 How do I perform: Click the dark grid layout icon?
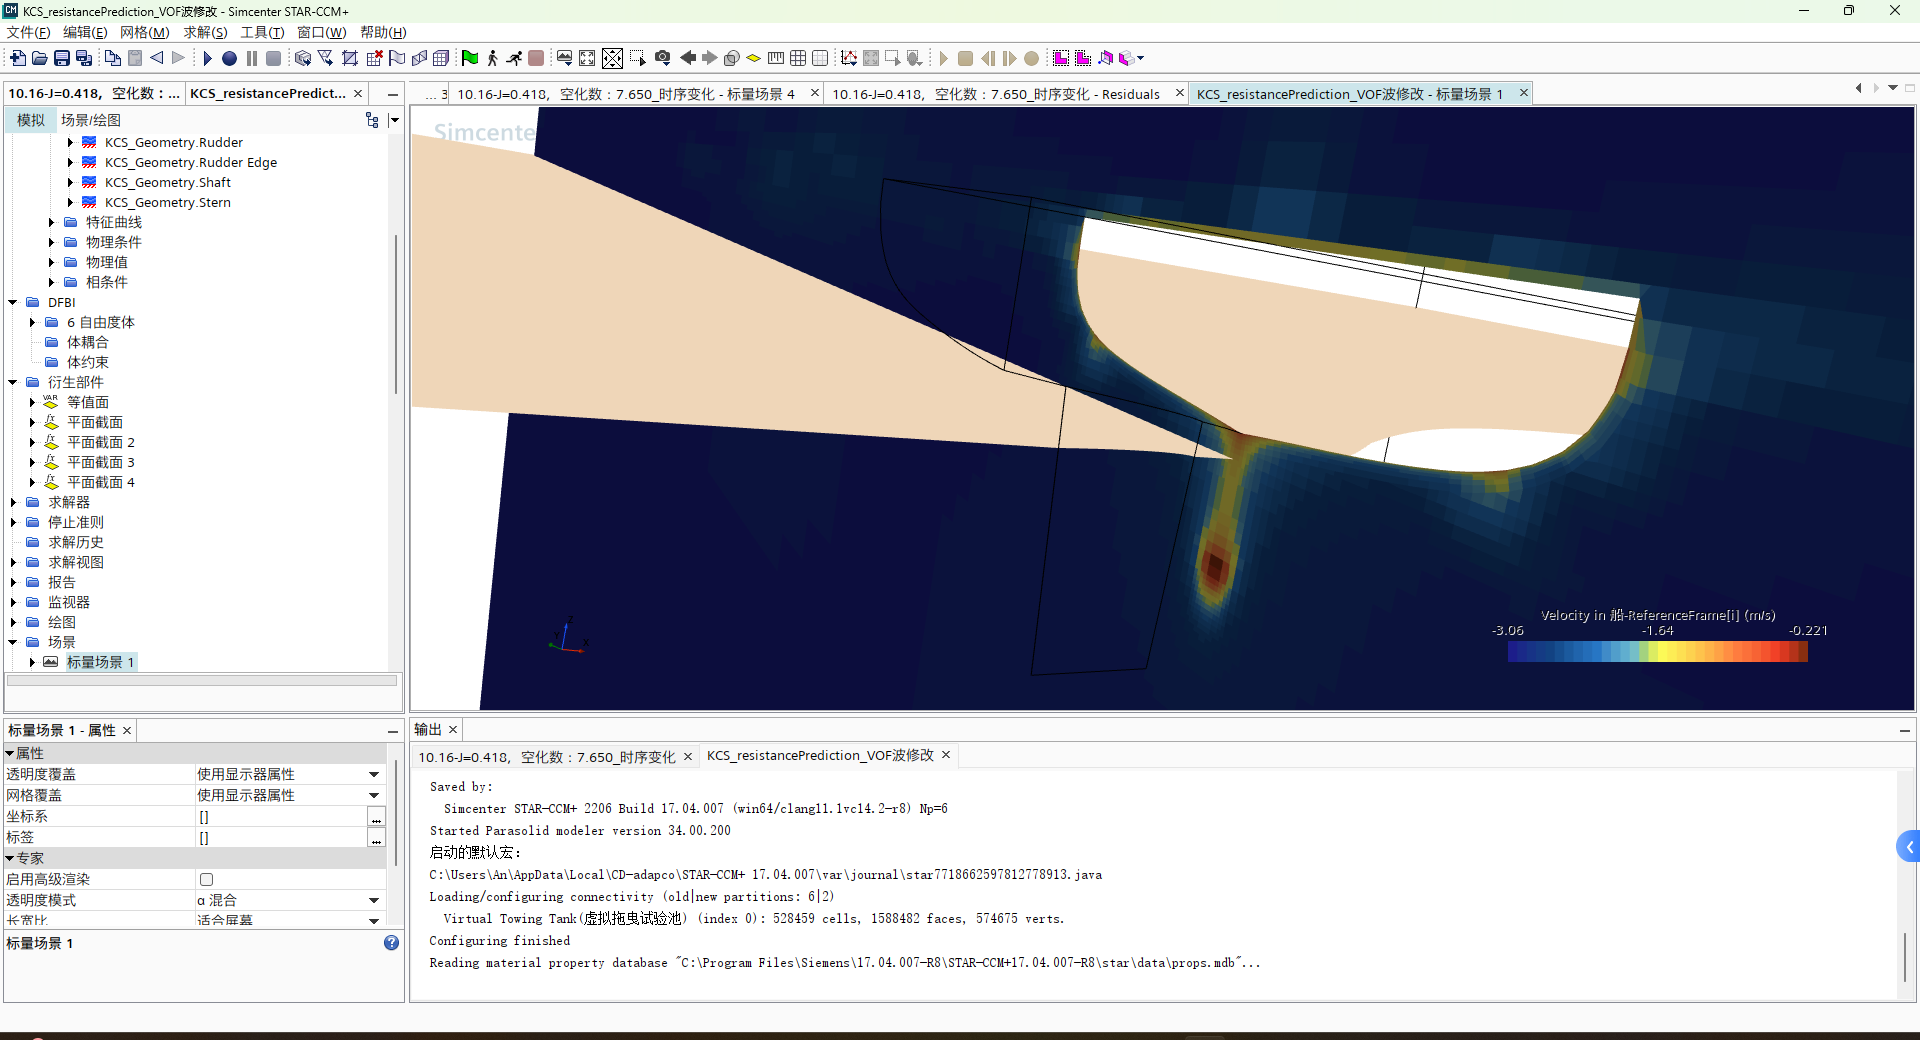coord(798,58)
